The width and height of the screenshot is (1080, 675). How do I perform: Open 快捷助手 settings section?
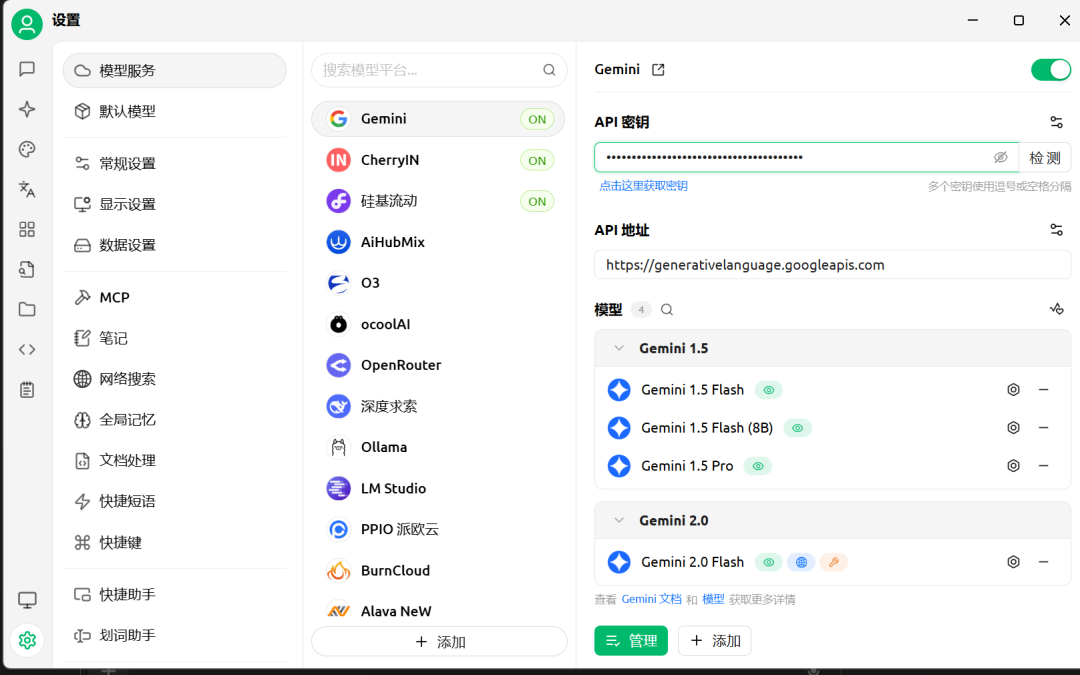point(175,594)
